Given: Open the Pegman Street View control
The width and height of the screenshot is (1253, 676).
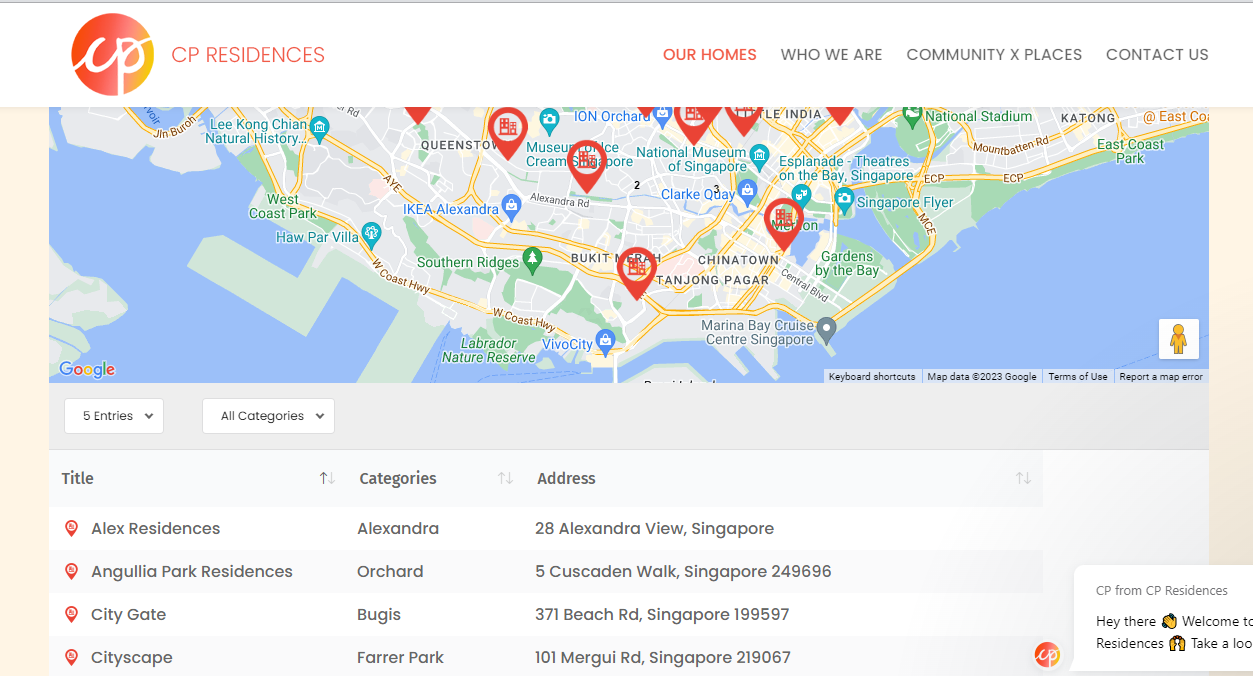Looking at the screenshot, I should tap(1179, 339).
